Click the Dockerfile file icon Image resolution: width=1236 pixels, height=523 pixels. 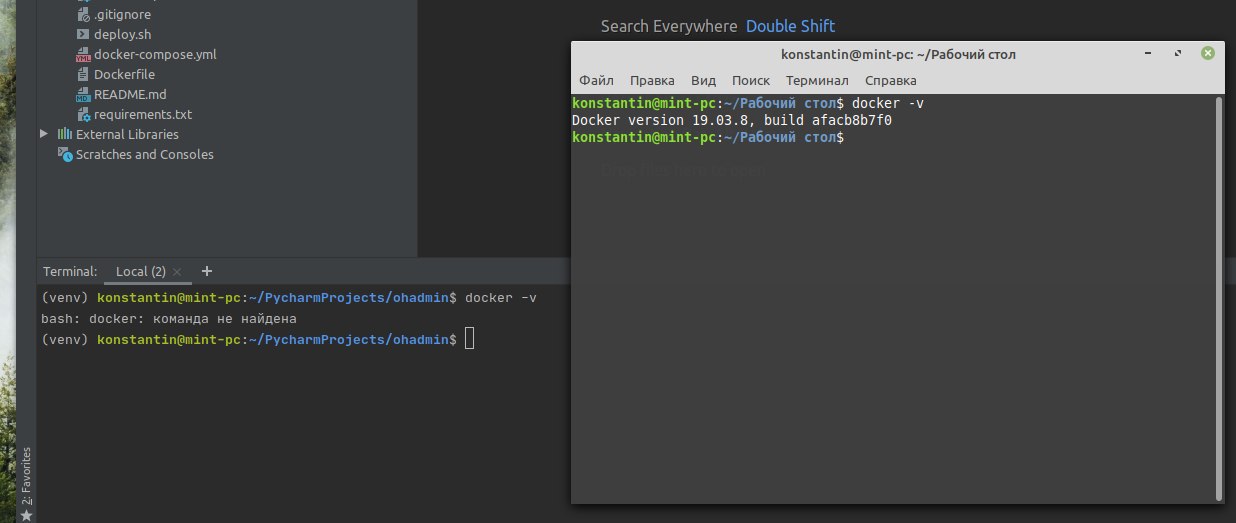point(84,75)
